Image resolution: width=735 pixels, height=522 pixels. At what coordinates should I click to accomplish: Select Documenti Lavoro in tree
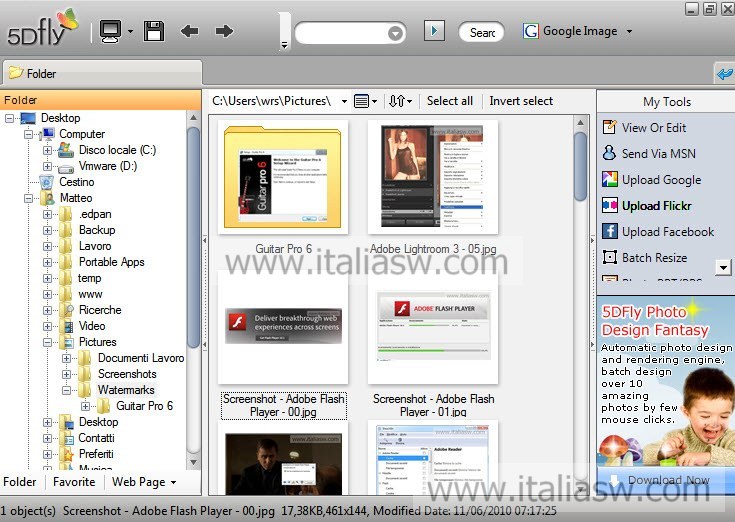pos(141,358)
